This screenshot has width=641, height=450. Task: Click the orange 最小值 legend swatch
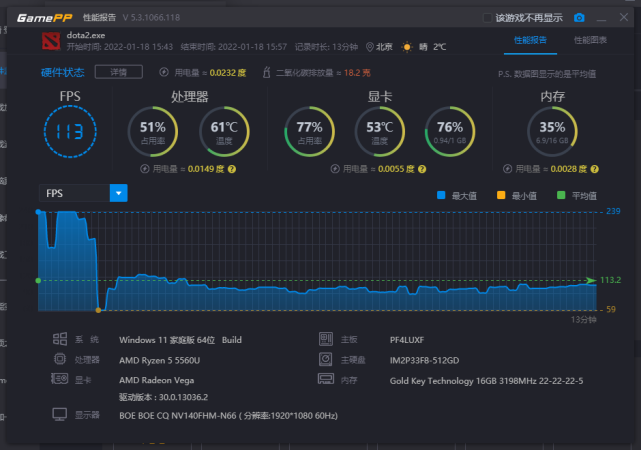click(501, 195)
